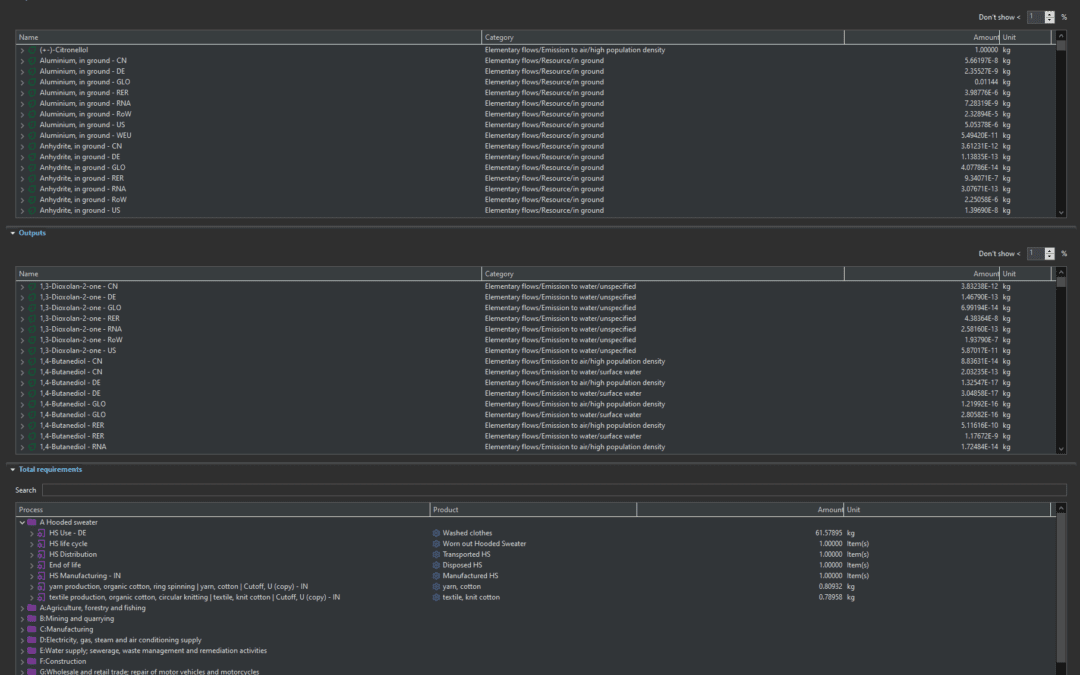Decrease the outputs Don't show percentage

(x=1049, y=257)
